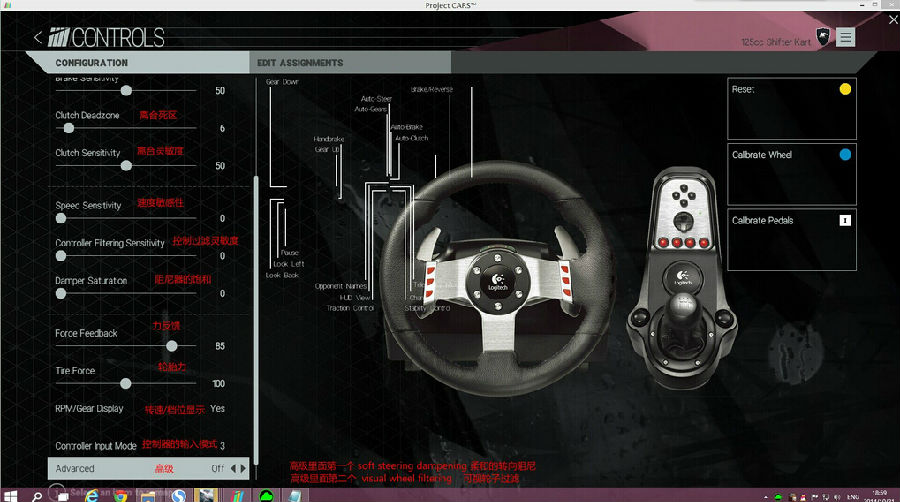
Task: Open Internet Explorer from the taskbar
Action: tap(91, 496)
